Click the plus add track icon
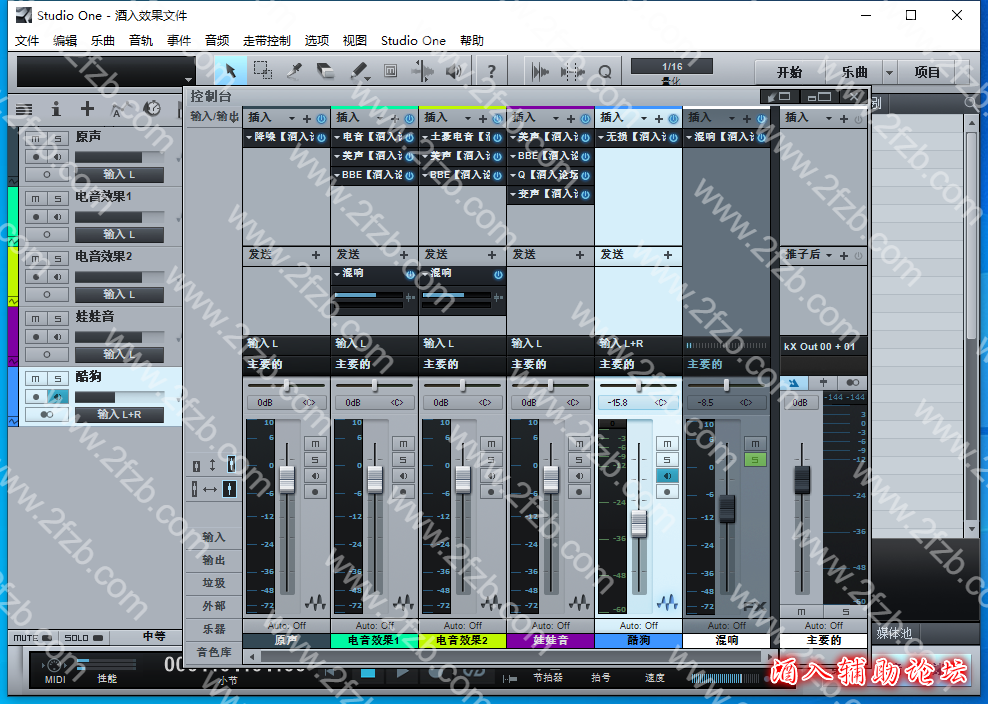 coord(87,108)
